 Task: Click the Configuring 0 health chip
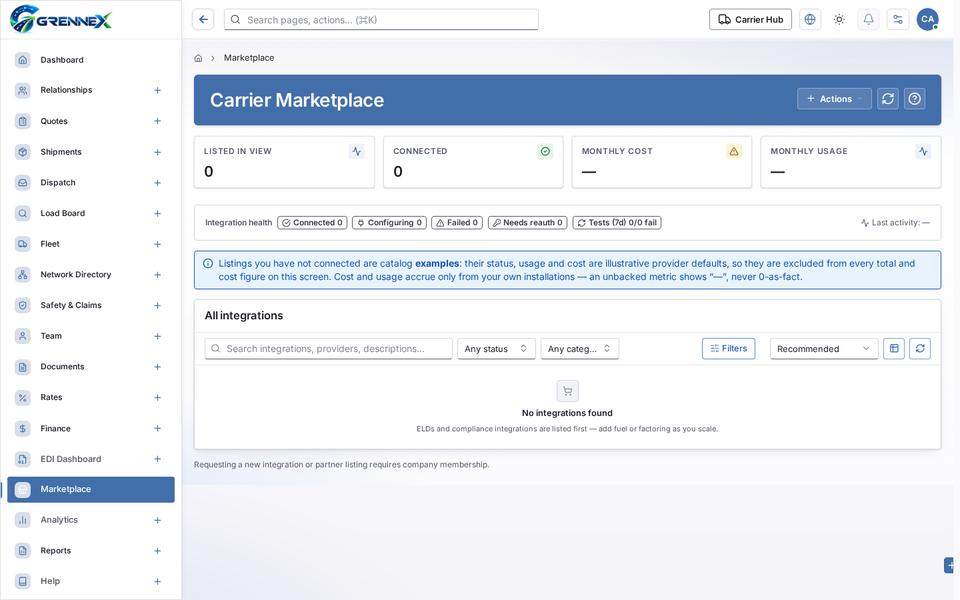389,223
